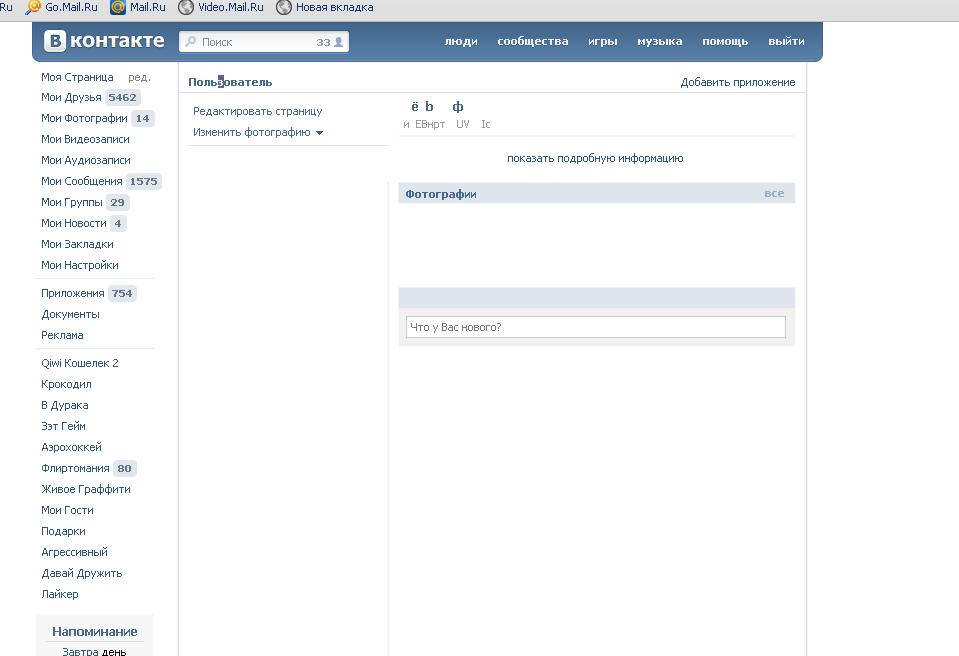Open the сообщества menu item
Screen dimensions: 959x656
coord(533,41)
